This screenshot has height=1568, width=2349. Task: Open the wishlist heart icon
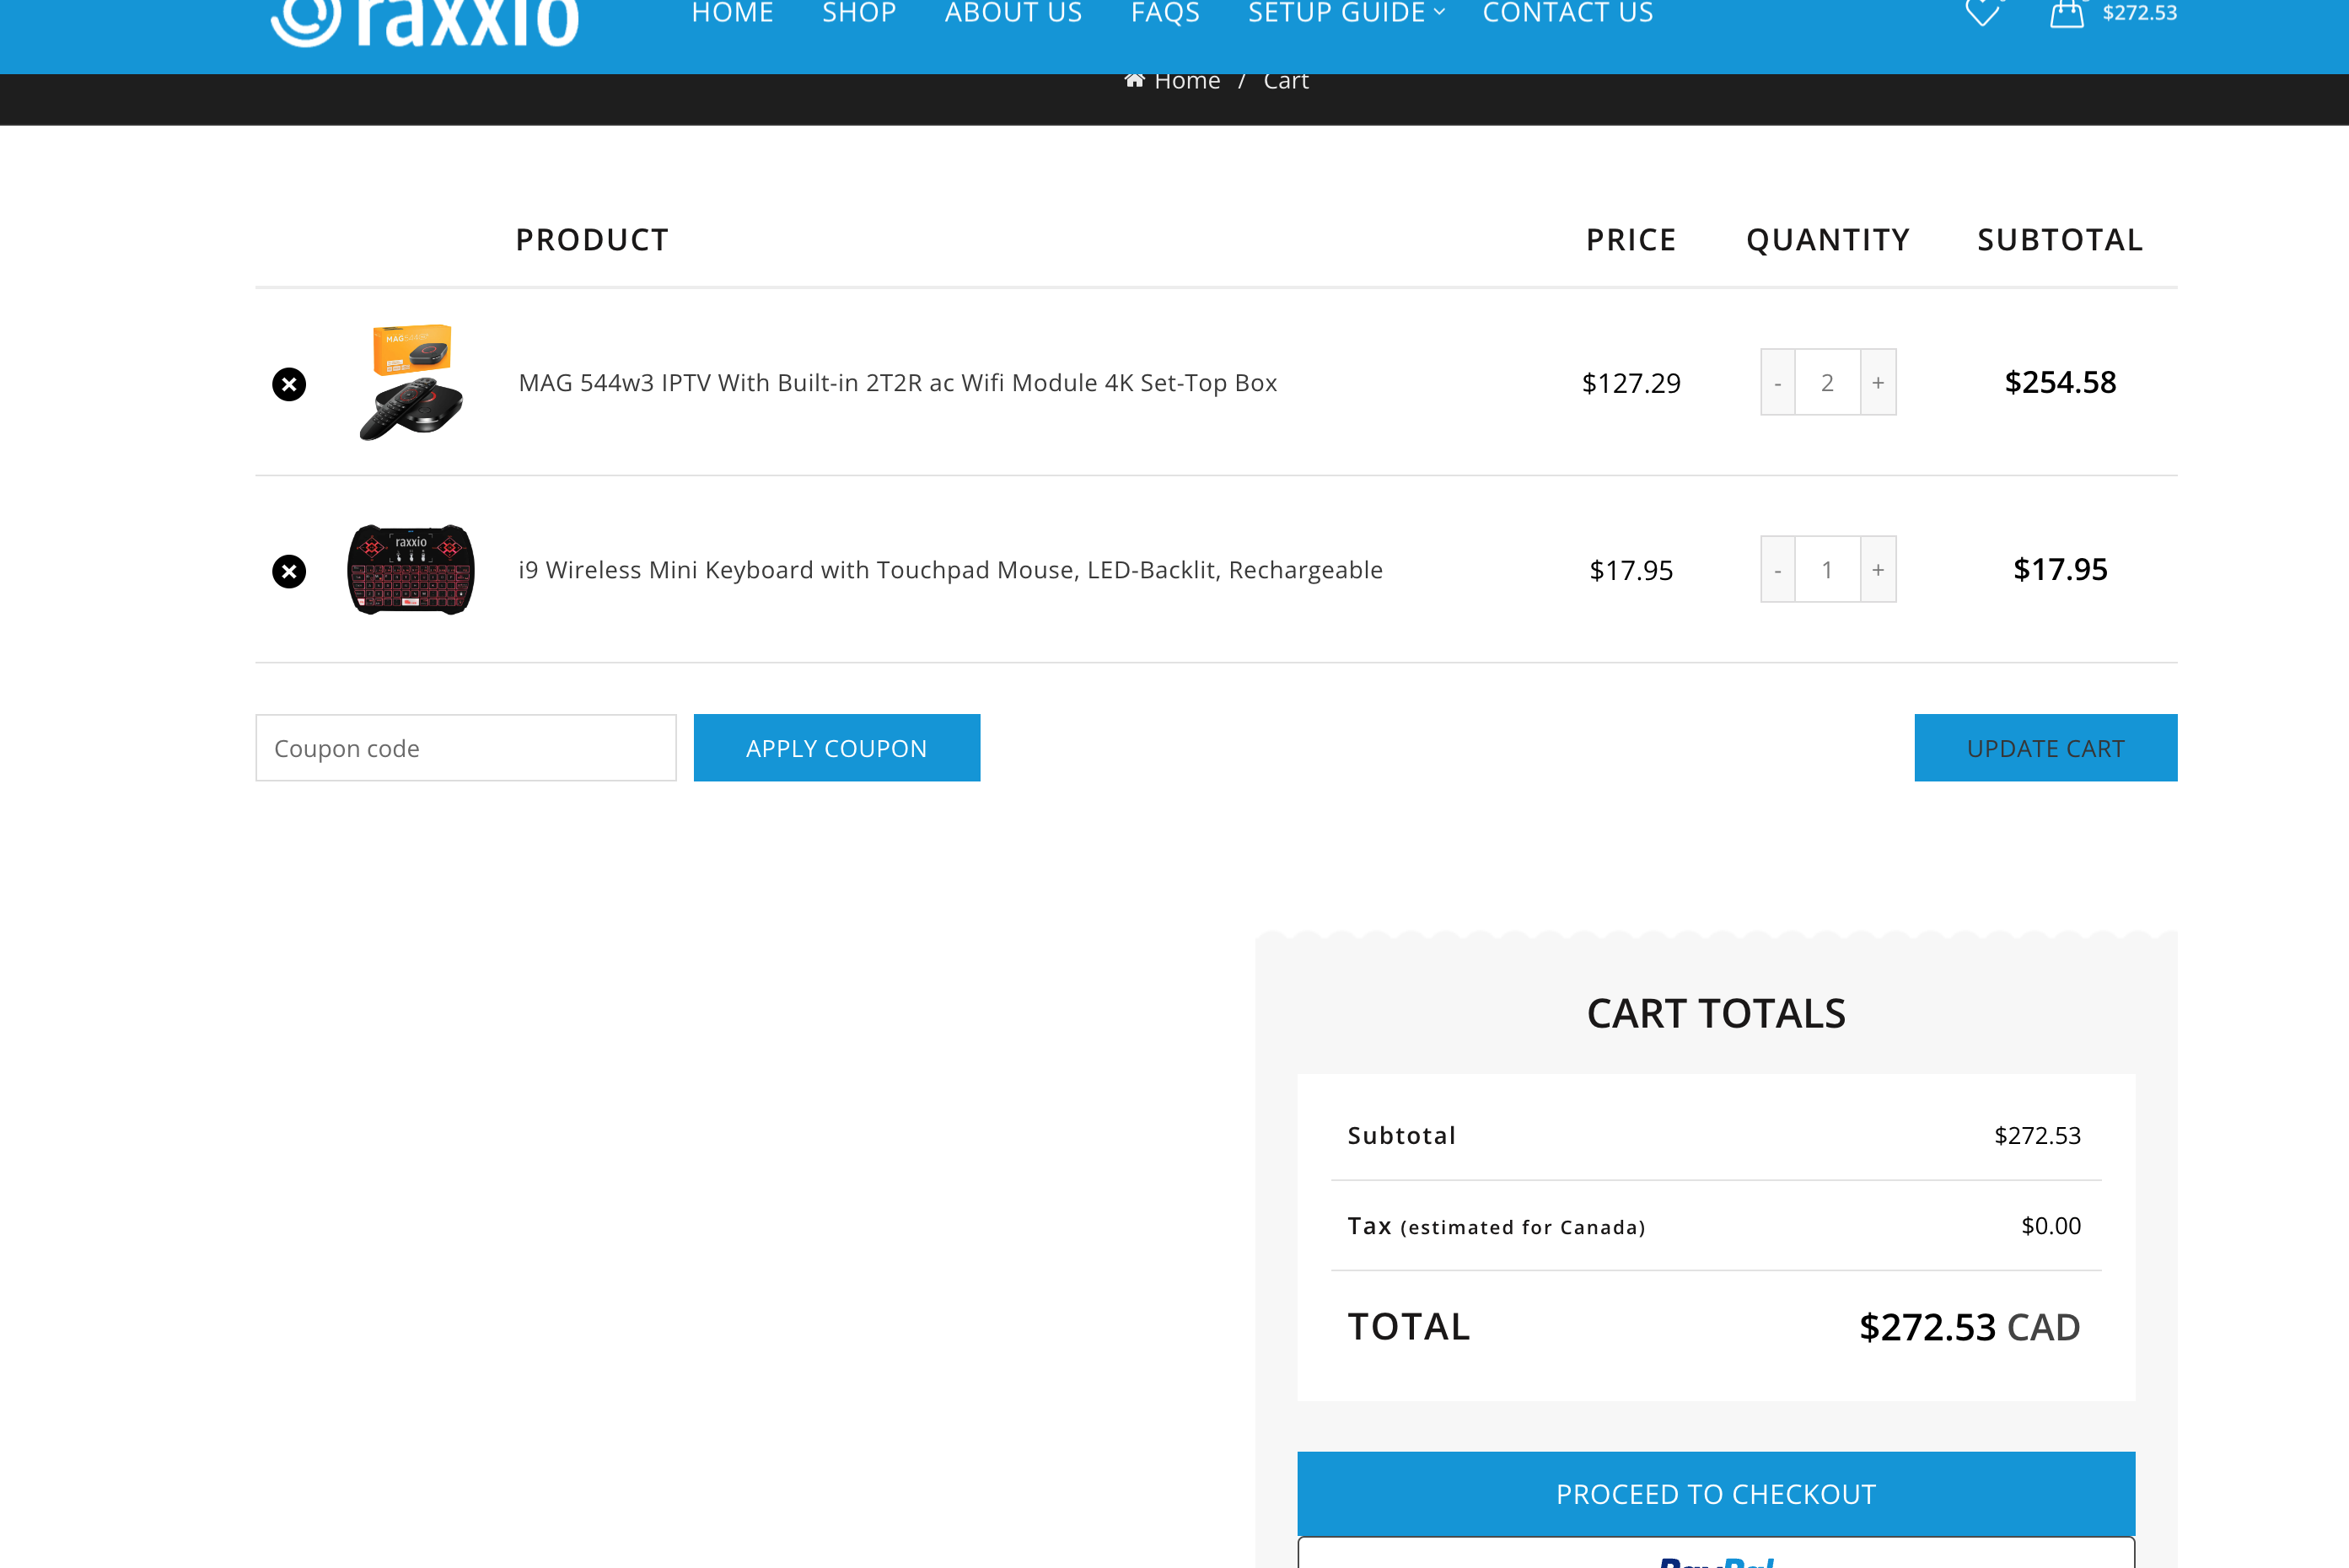tap(1981, 13)
